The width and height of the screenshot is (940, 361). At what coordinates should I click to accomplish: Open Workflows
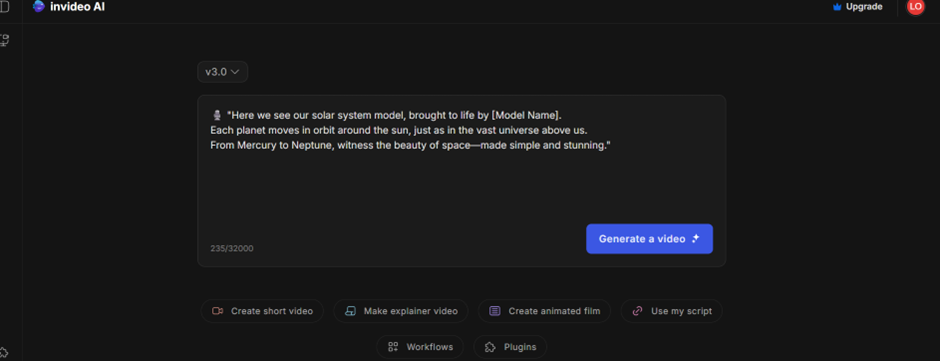420,347
